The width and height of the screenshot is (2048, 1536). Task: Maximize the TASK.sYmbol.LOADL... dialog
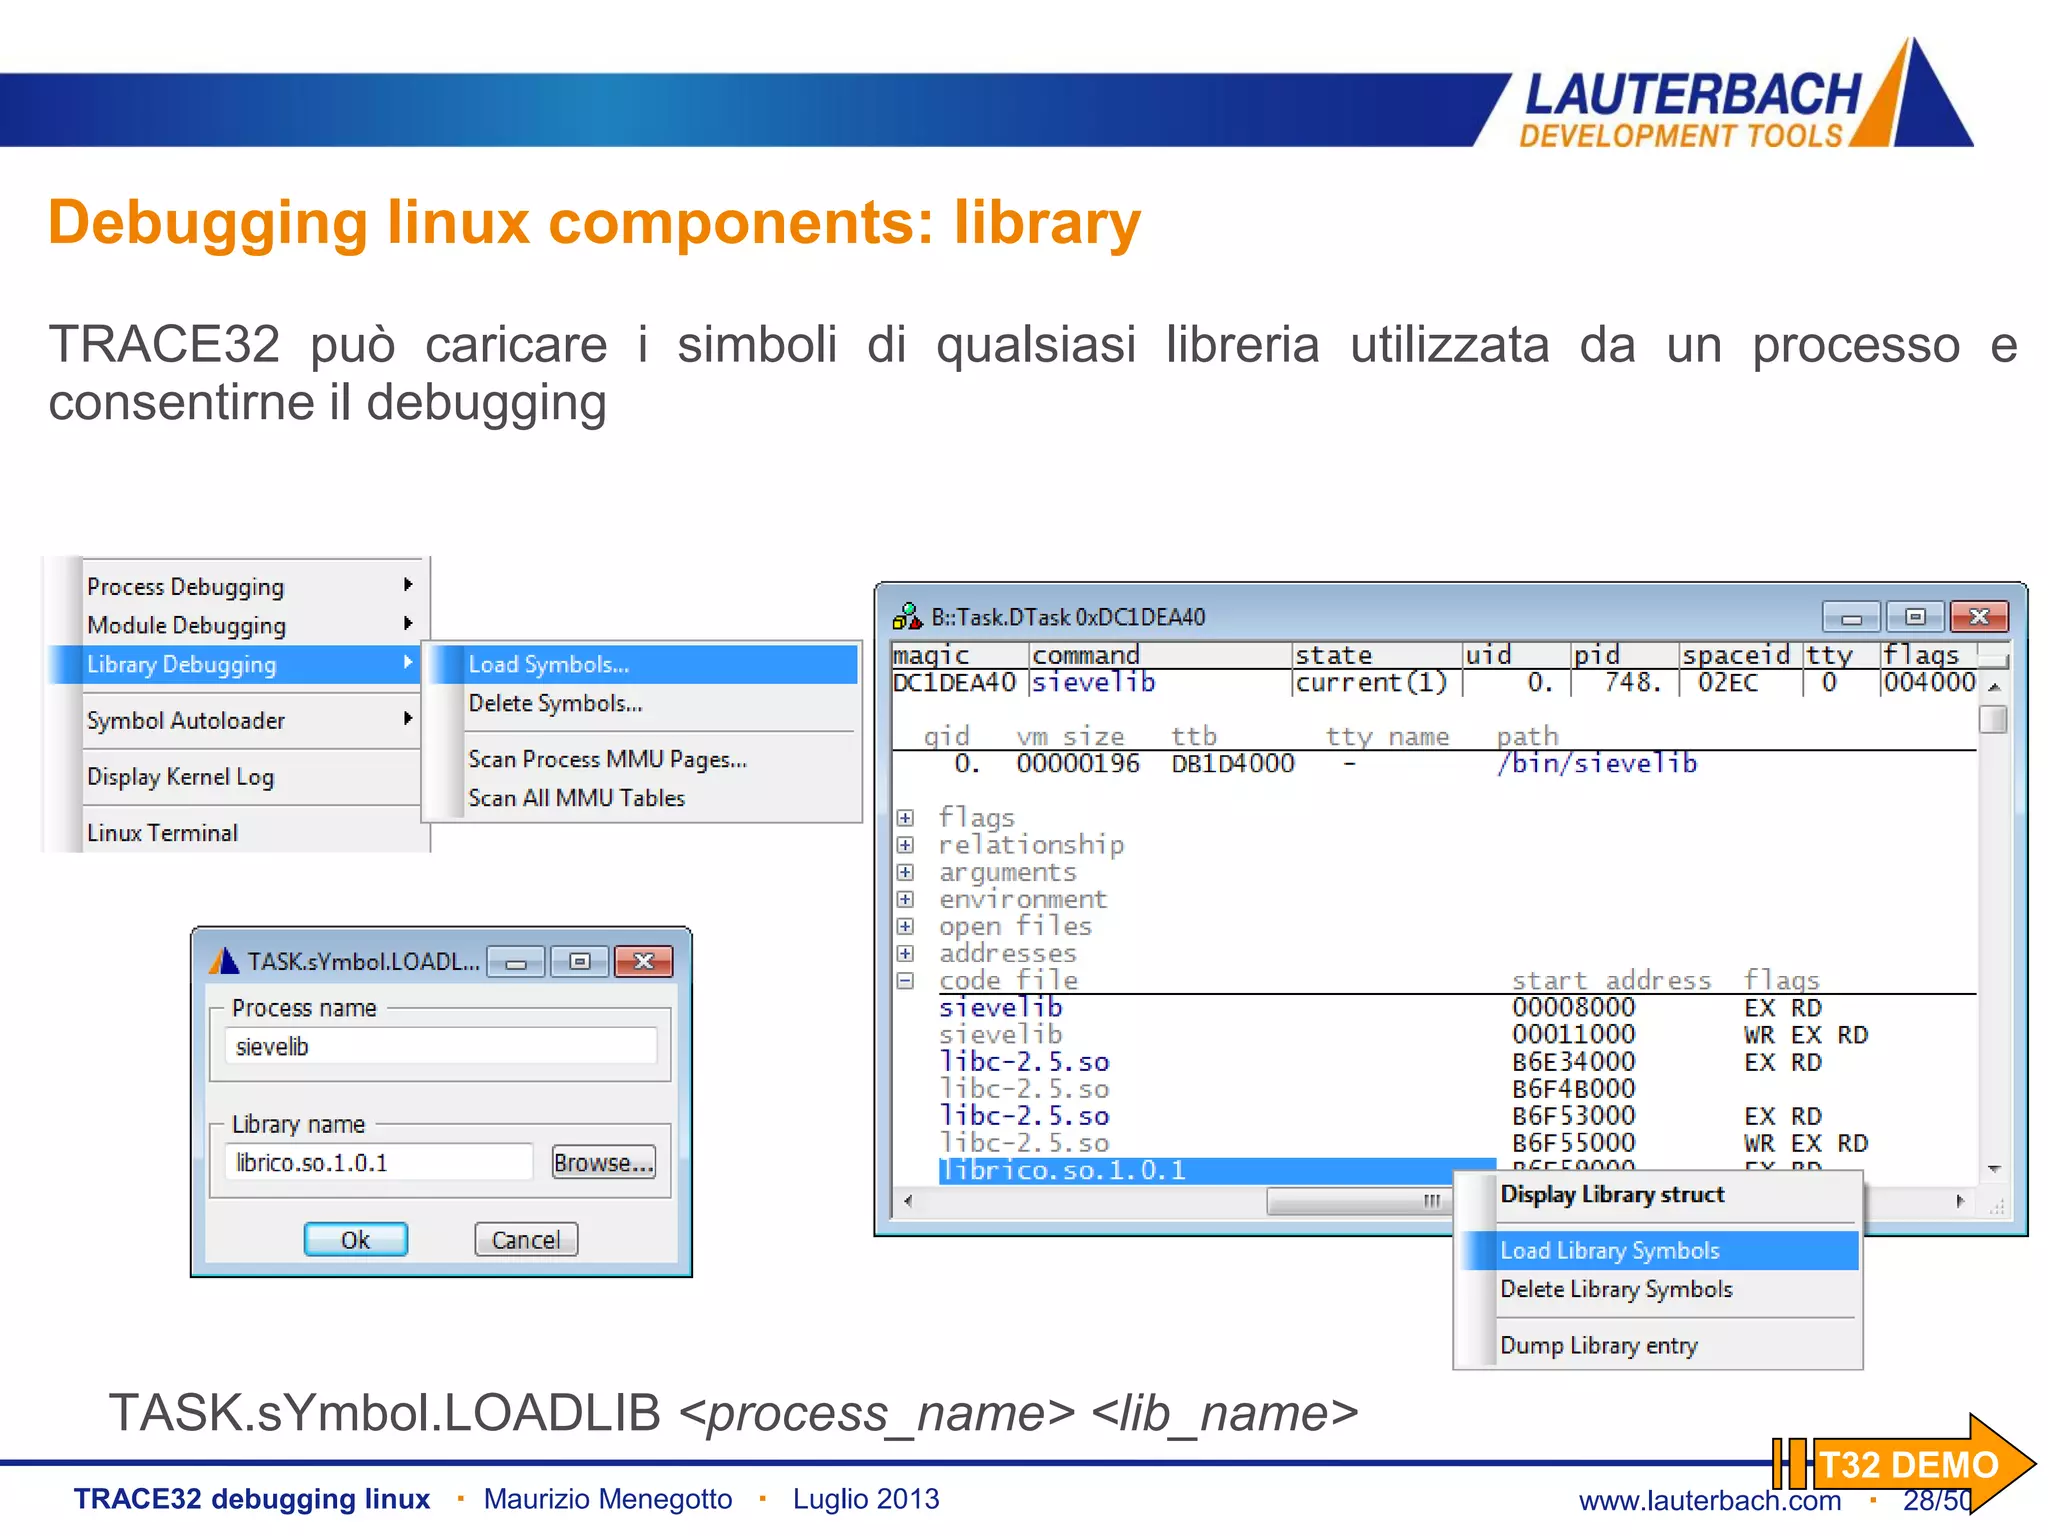(x=580, y=961)
